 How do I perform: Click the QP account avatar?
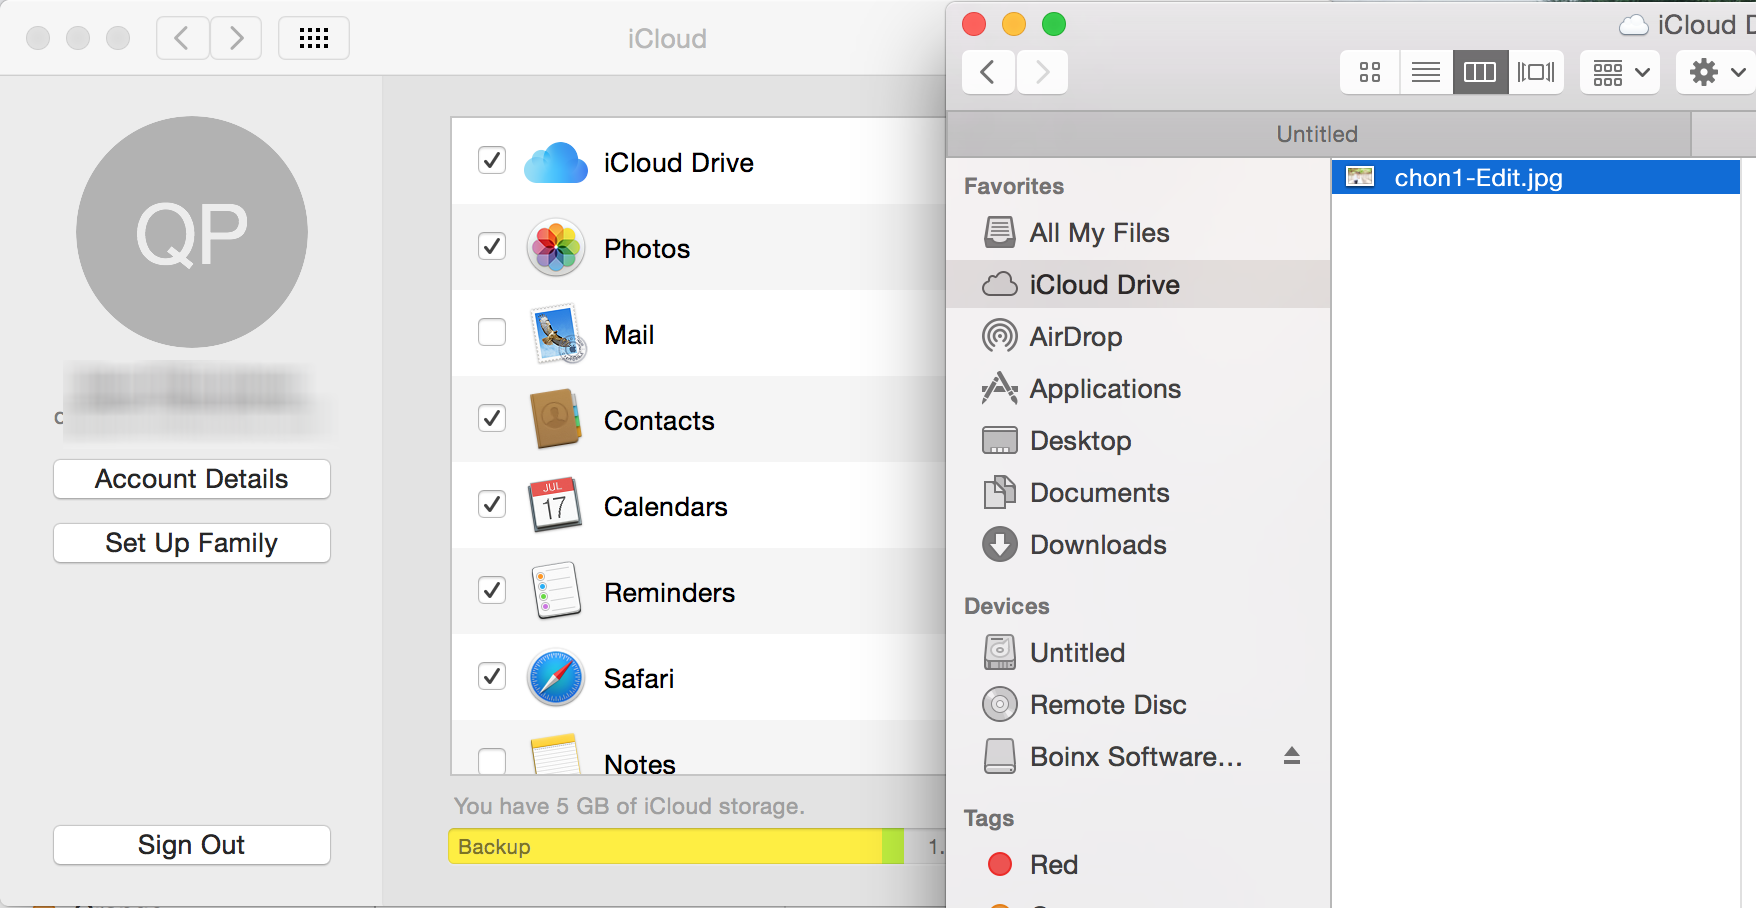(192, 232)
